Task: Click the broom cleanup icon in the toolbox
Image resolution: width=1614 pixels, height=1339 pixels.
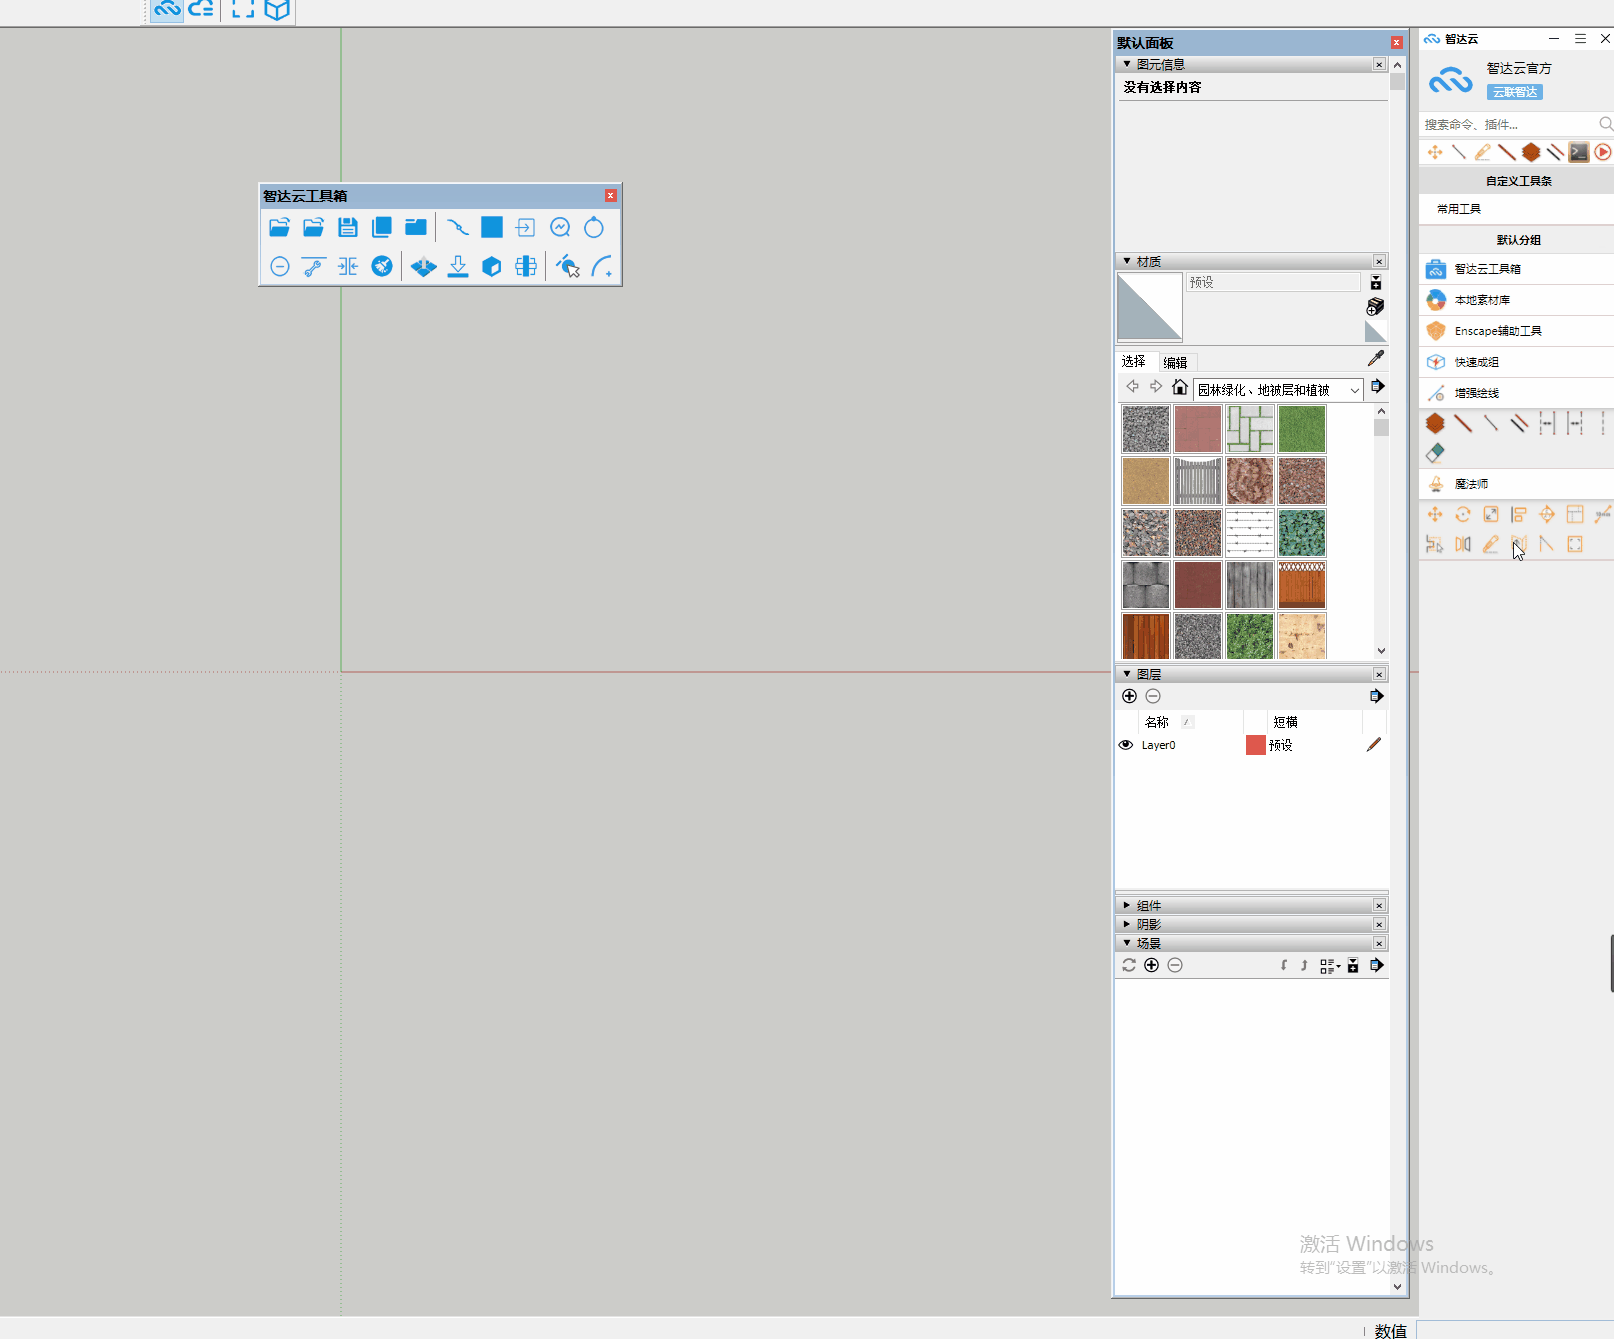Action: (x=382, y=266)
